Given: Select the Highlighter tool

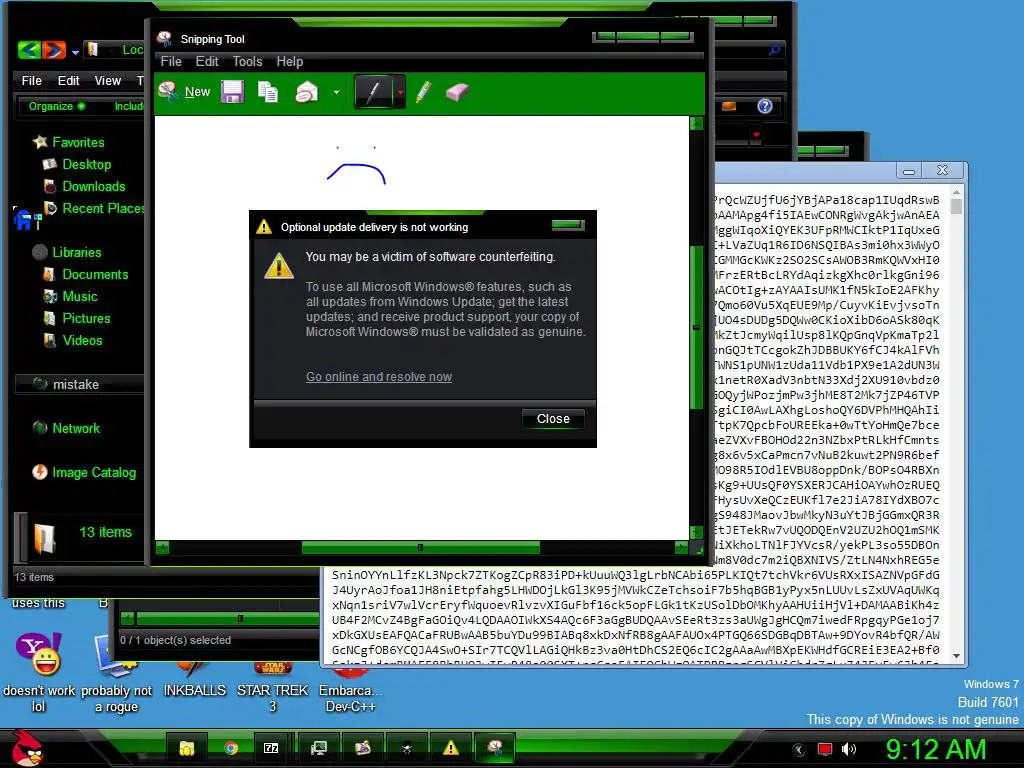Looking at the screenshot, I should [x=423, y=92].
